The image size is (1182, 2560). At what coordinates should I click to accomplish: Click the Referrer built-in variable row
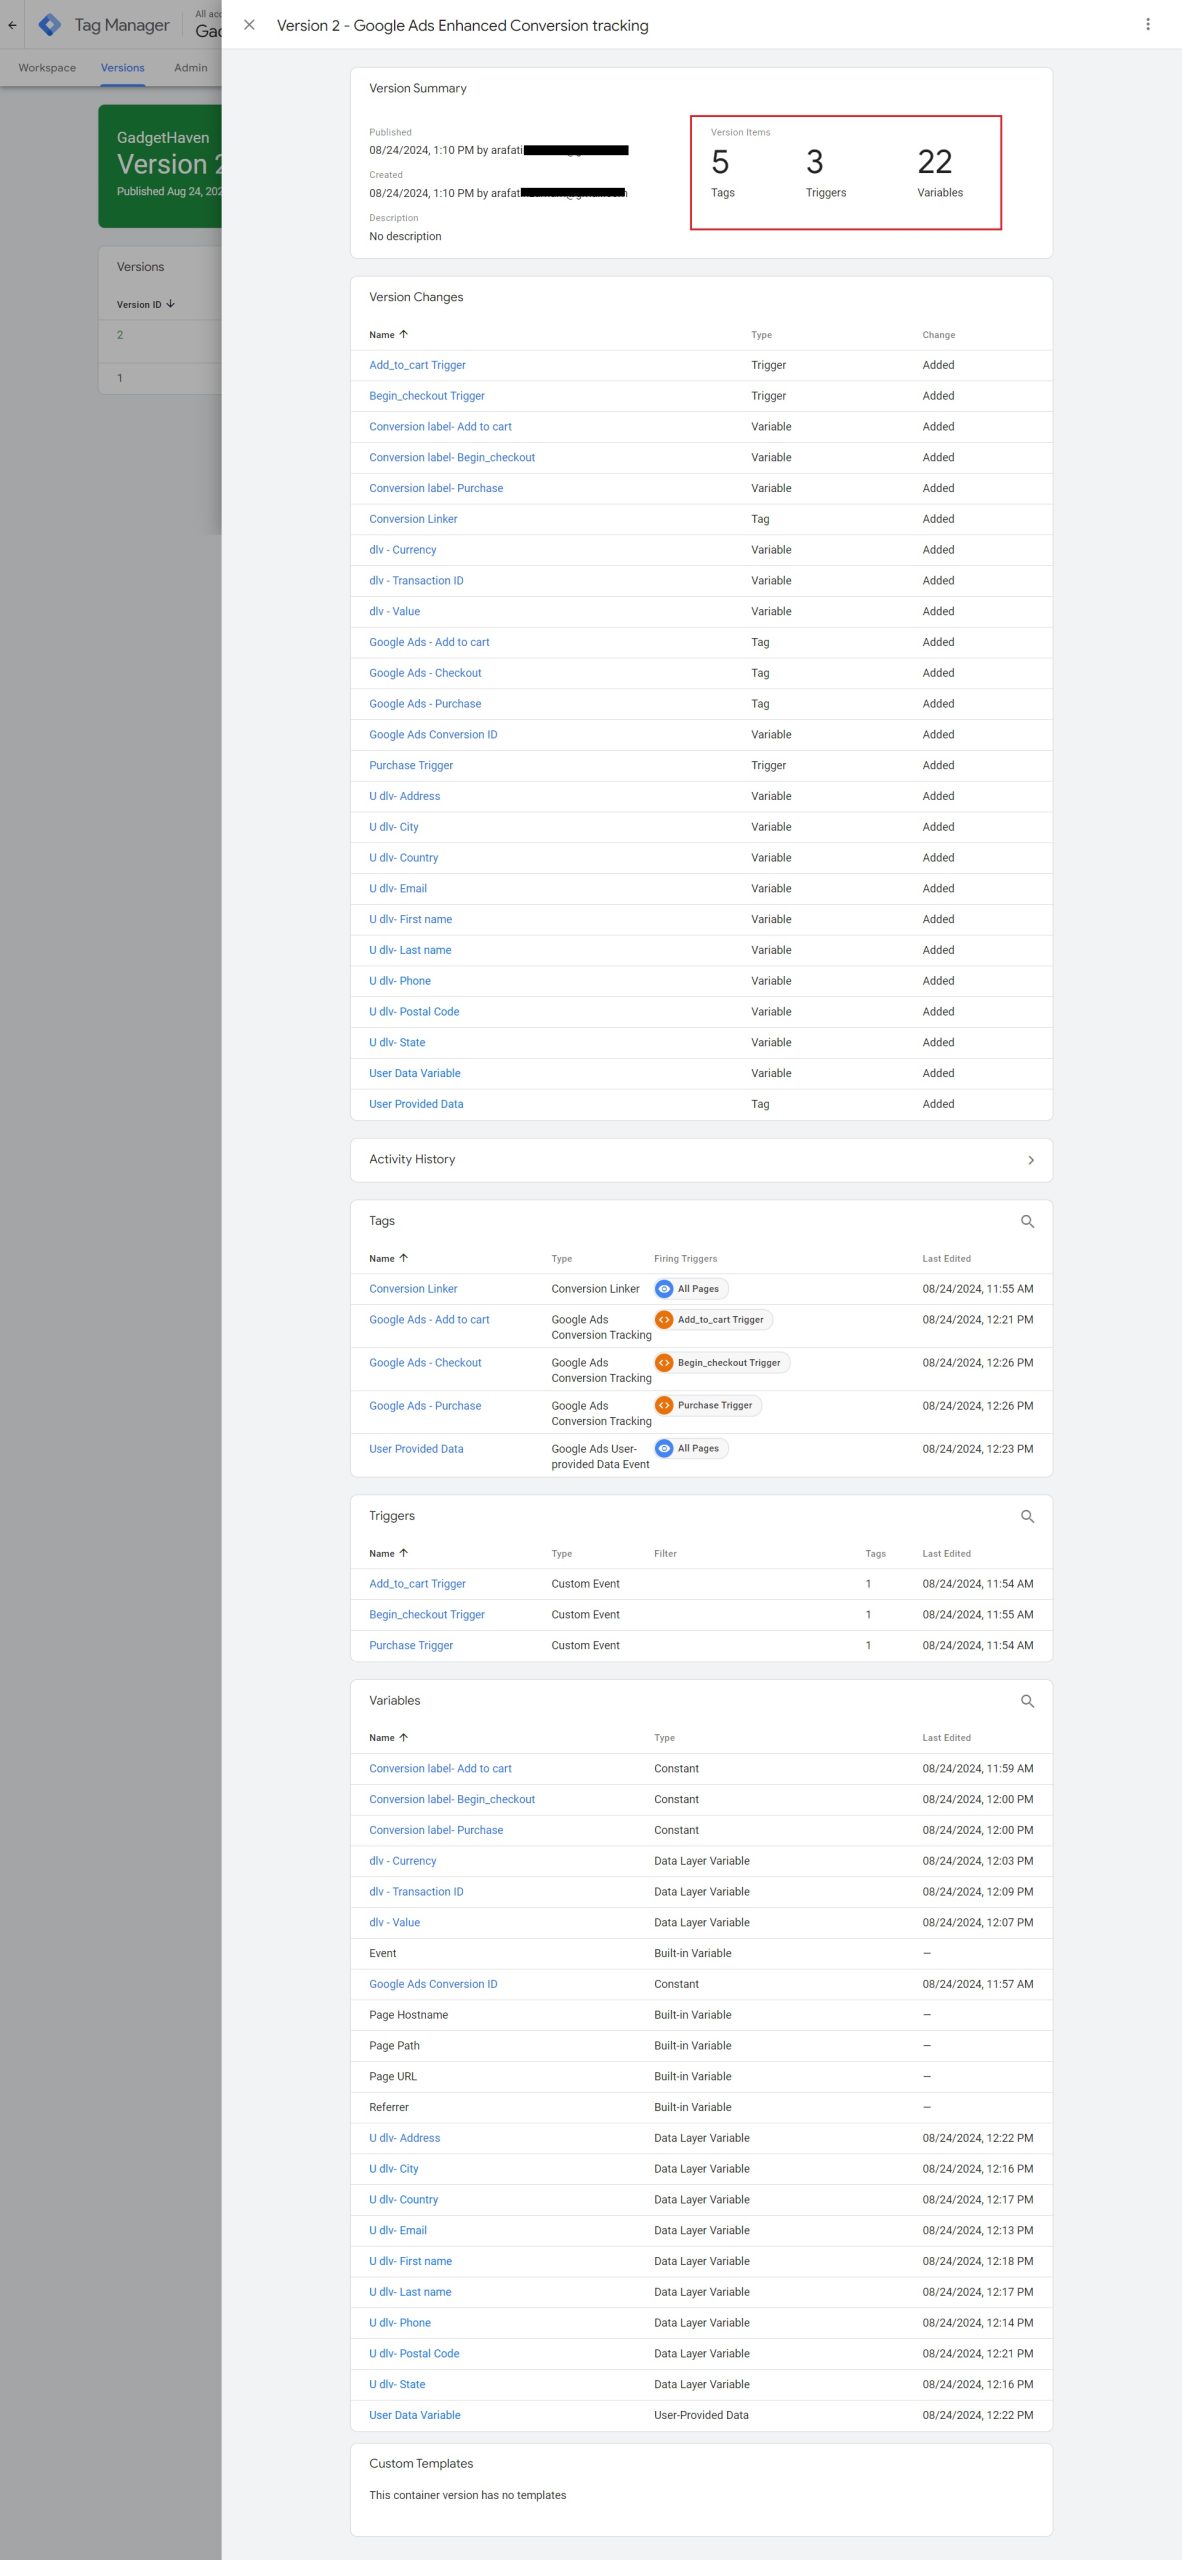[x=701, y=2108]
